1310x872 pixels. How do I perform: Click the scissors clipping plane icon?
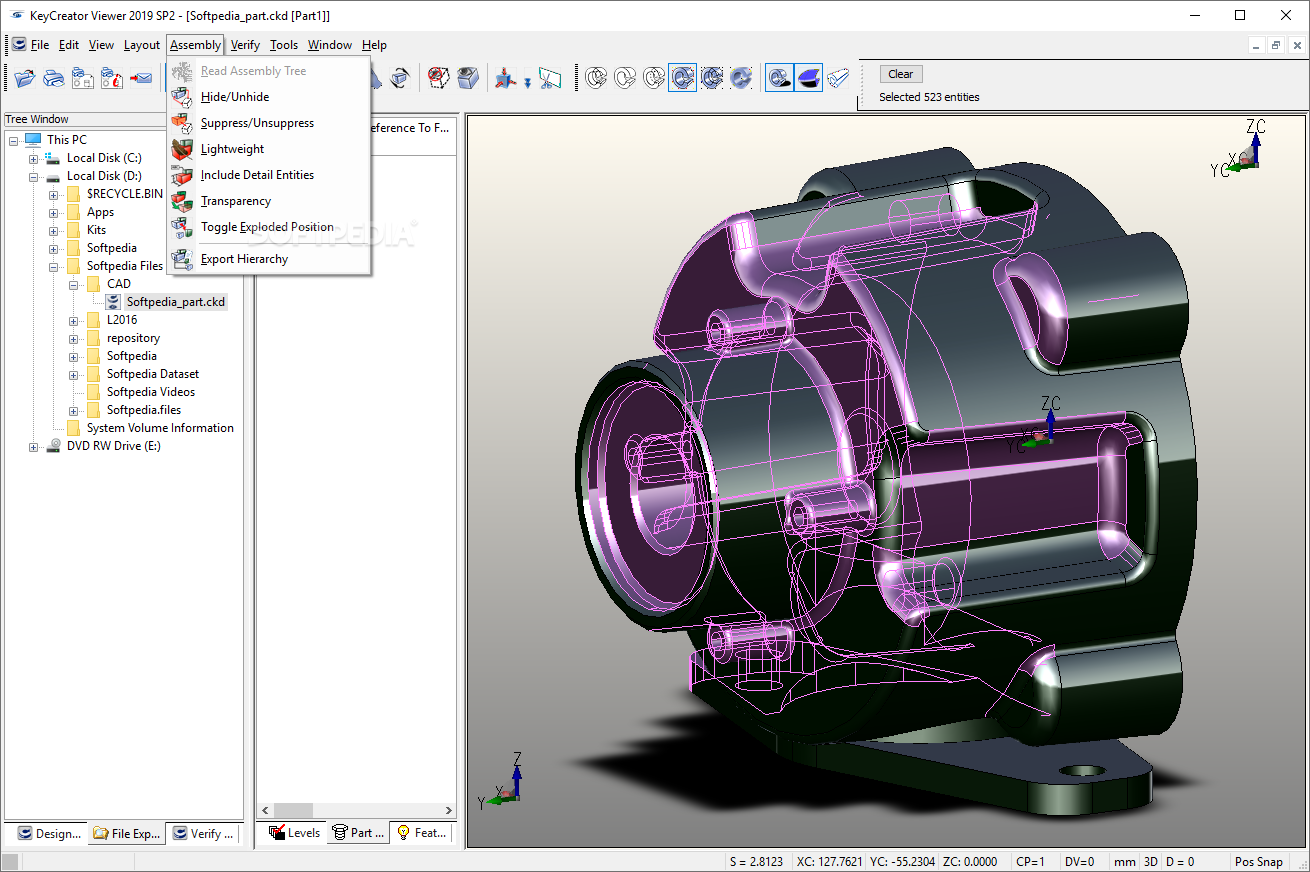click(x=551, y=78)
